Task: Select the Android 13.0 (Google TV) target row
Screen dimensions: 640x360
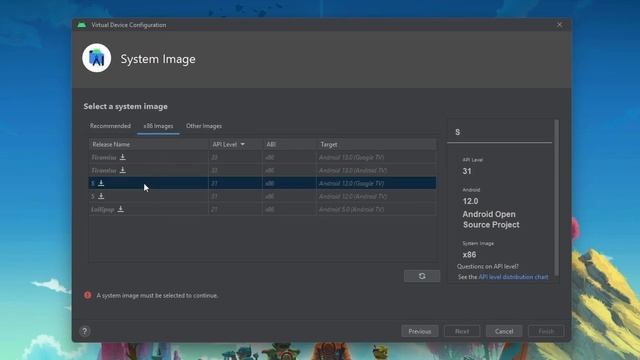Action: point(262,157)
